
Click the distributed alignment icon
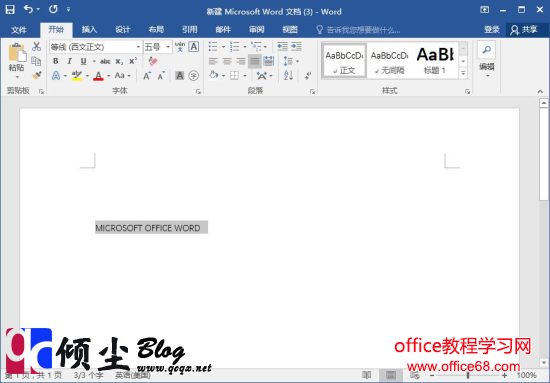[x=269, y=61]
